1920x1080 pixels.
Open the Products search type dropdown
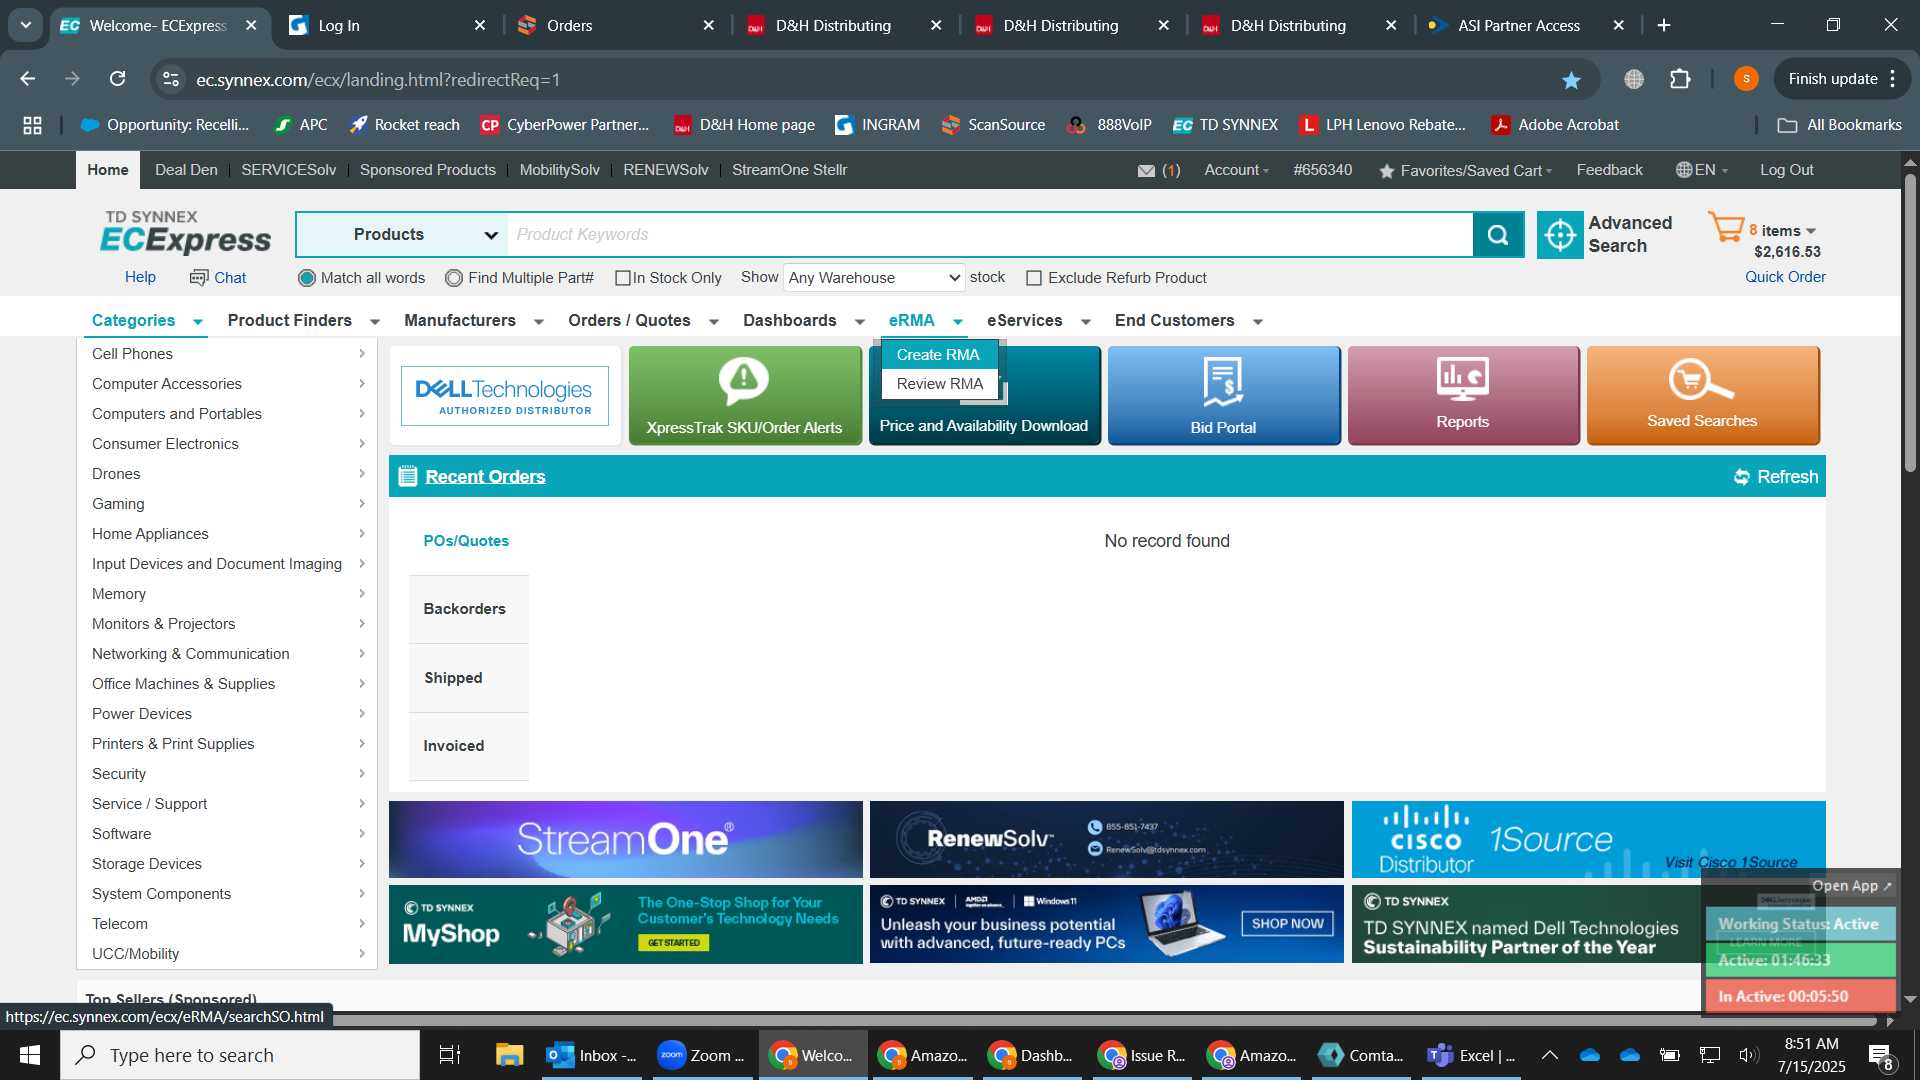click(403, 234)
